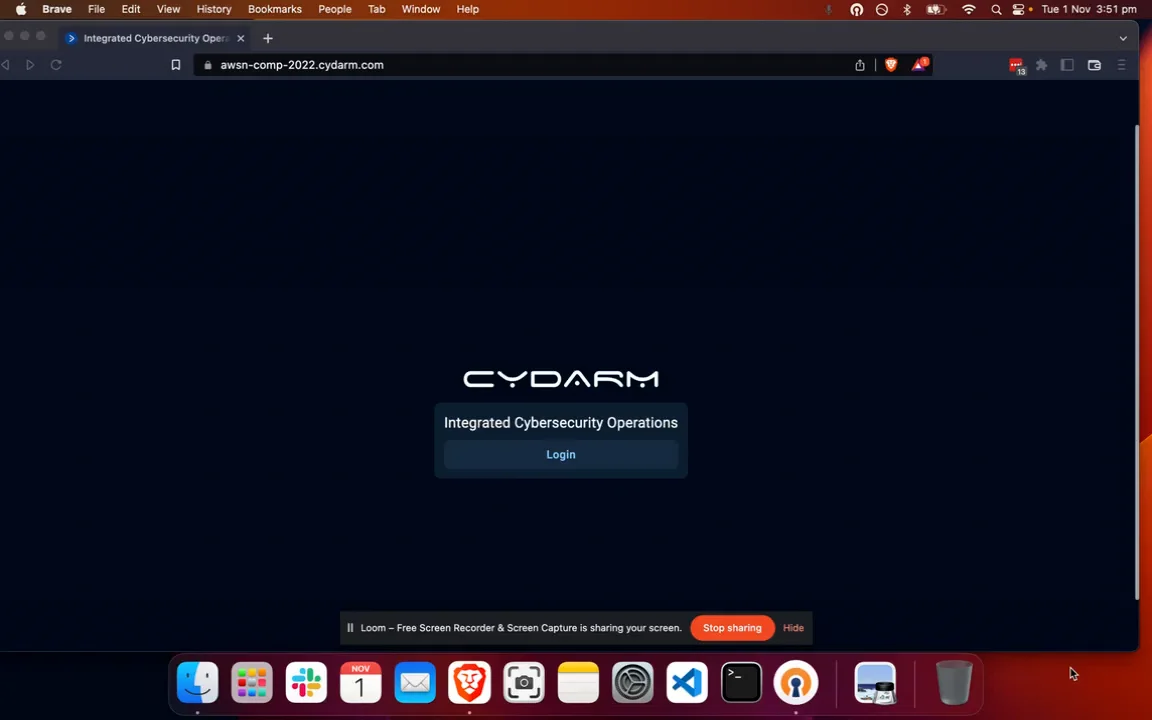Open the Brave application menu

pos(57,10)
